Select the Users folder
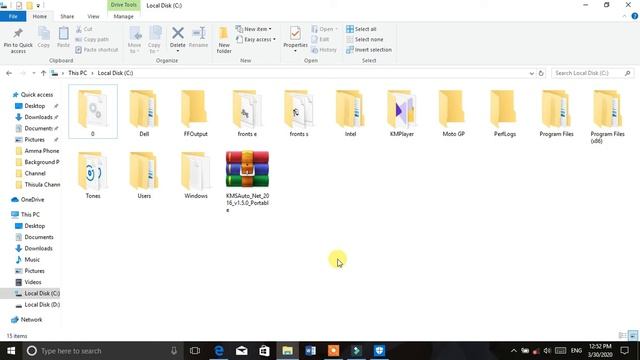 click(x=144, y=175)
